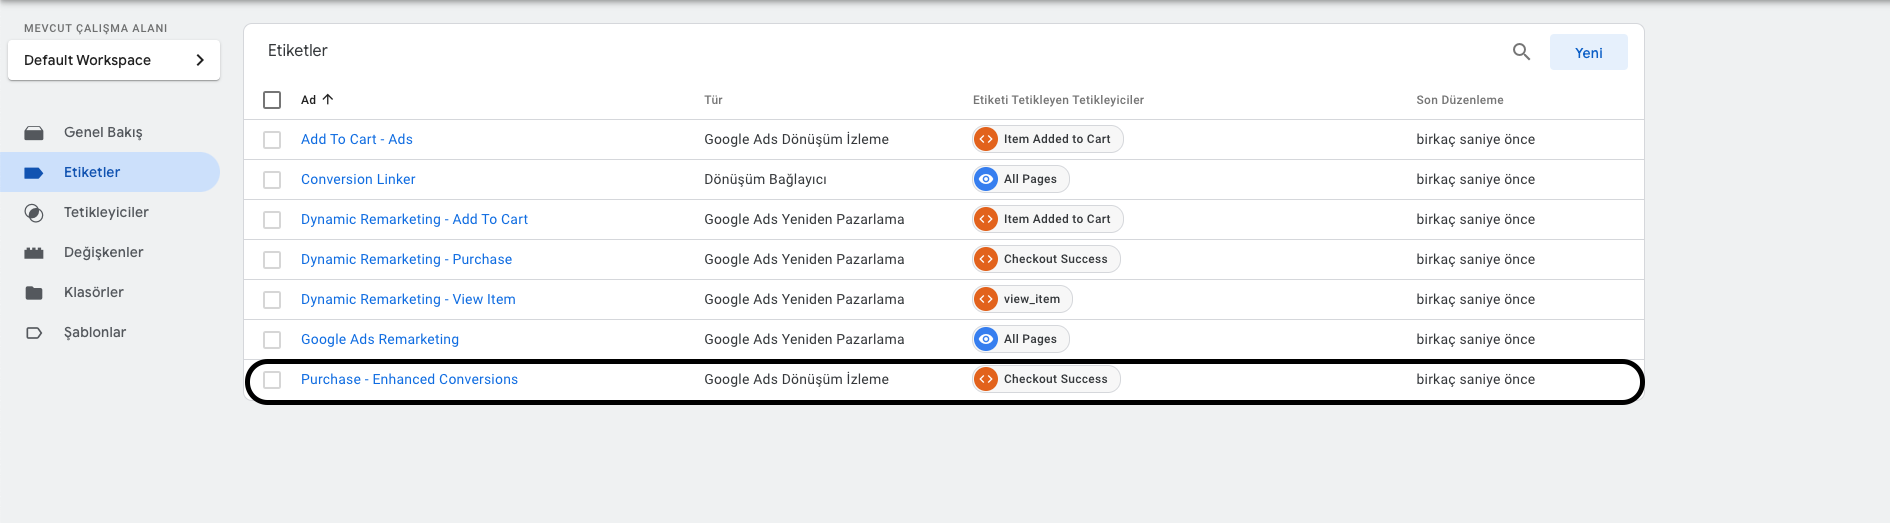Click the Şablonlar template icon
Viewport: 1890px width, 523px height.
pyautogui.click(x=34, y=332)
